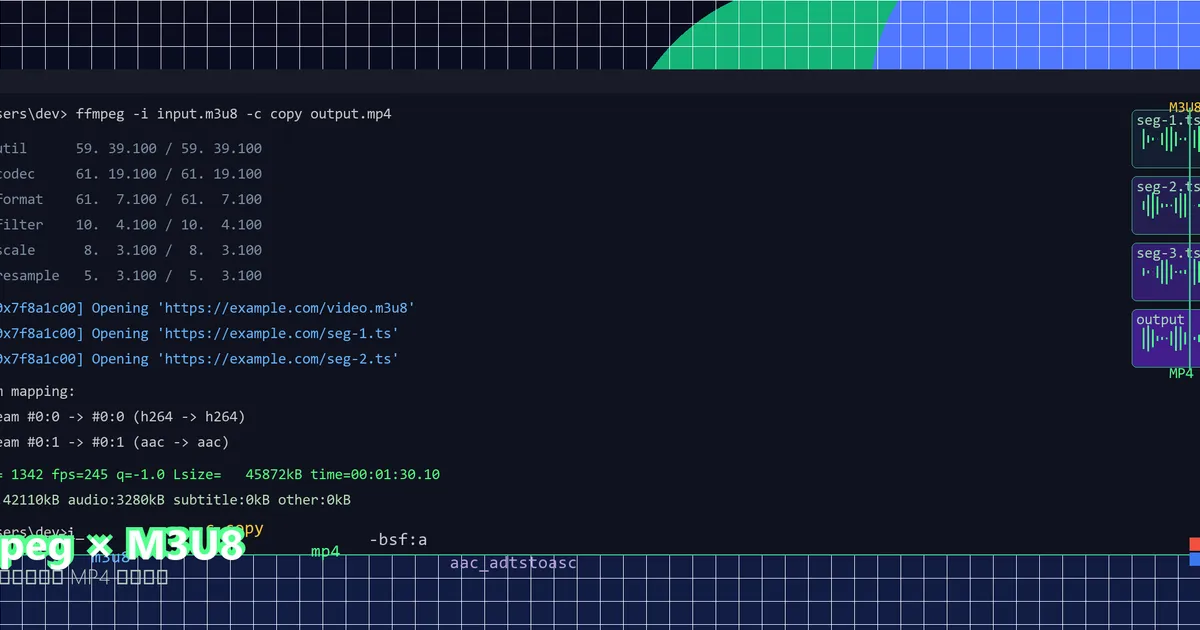This screenshot has width=1200, height=630.
Task: Click the green fps=245 progress line
Action: click(220, 474)
